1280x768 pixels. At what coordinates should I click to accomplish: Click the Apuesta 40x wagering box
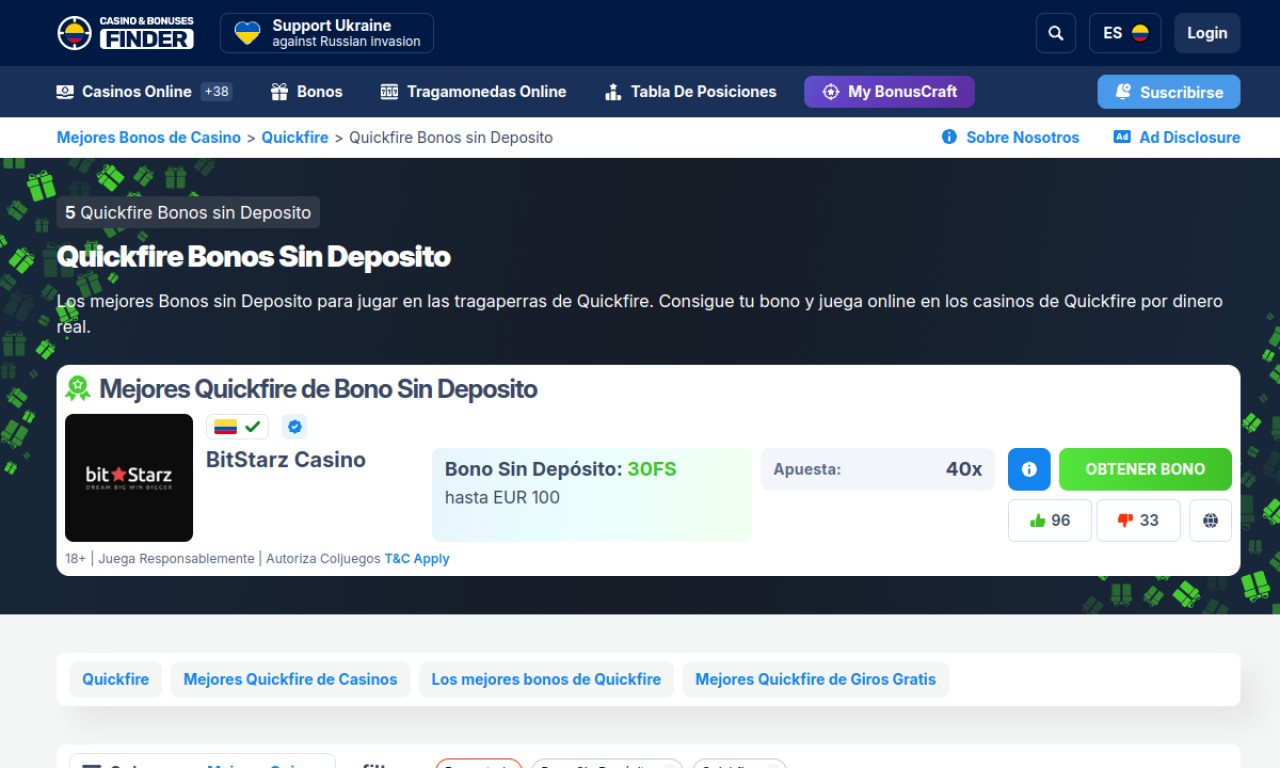[x=878, y=469]
